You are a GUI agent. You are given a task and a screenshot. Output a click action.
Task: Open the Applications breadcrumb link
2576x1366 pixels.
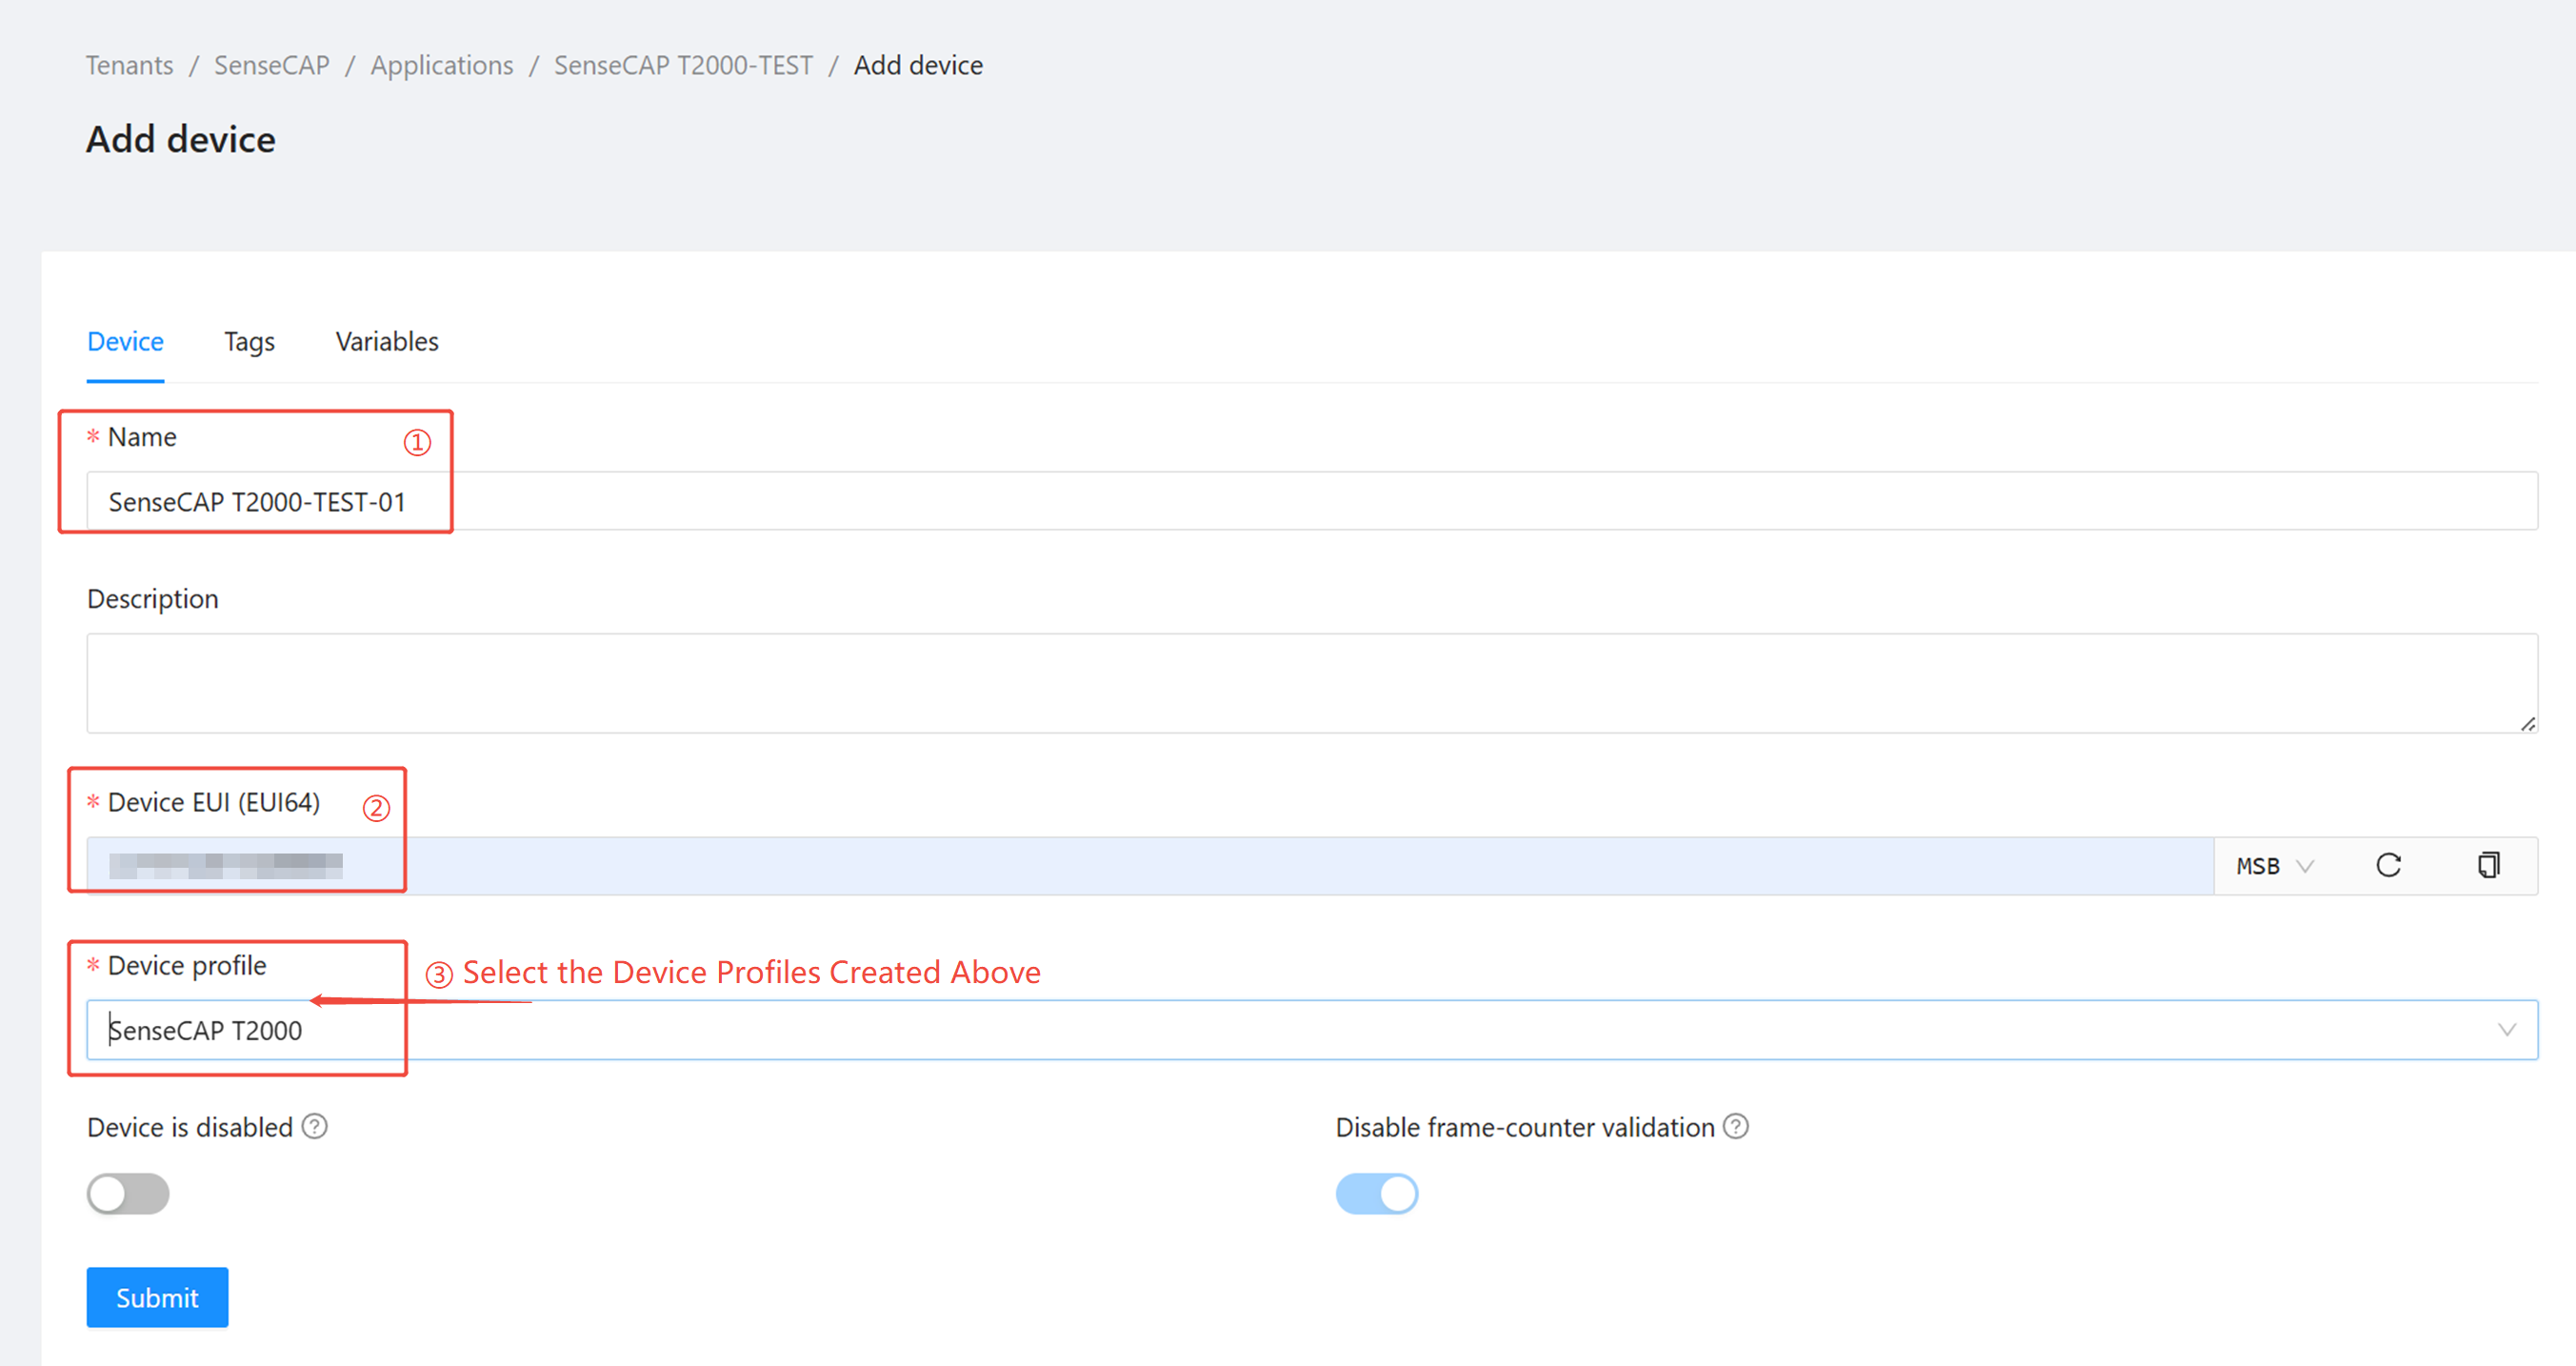pyautogui.click(x=441, y=66)
